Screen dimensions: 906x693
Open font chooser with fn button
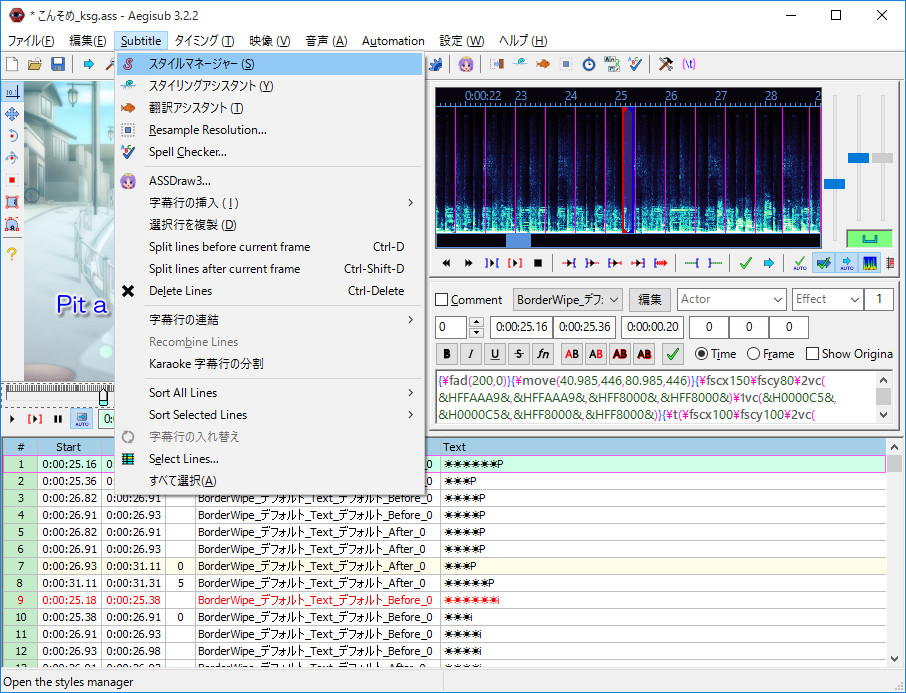[543, 354]
